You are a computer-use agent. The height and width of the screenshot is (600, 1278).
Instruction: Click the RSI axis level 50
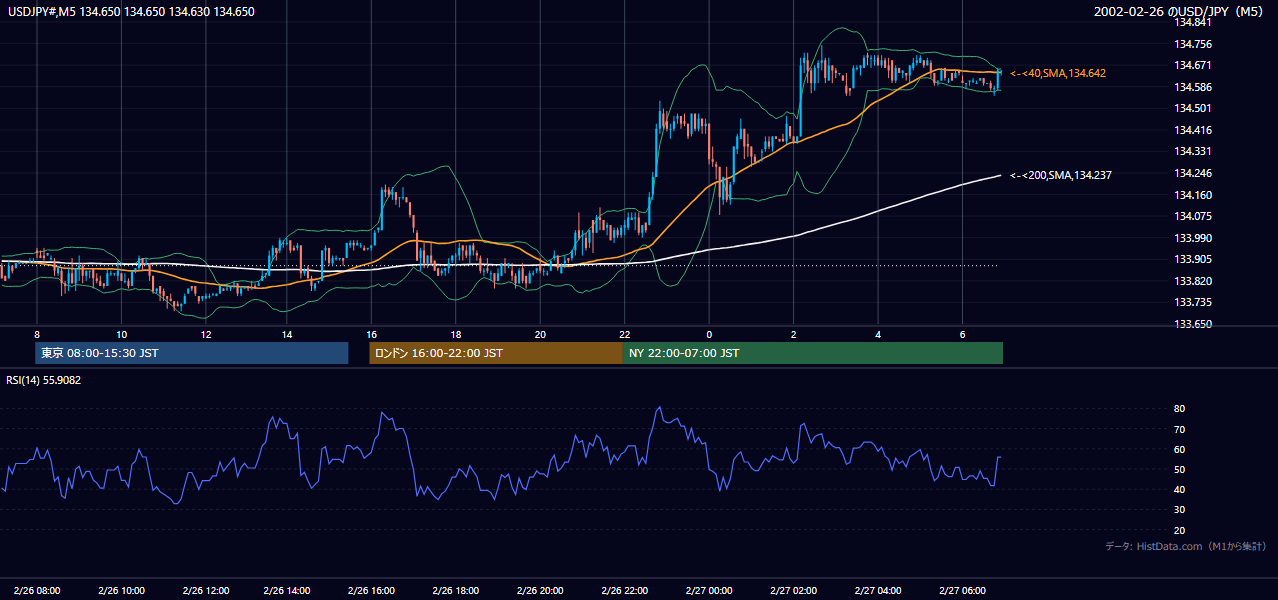[x=1179, y=469]
